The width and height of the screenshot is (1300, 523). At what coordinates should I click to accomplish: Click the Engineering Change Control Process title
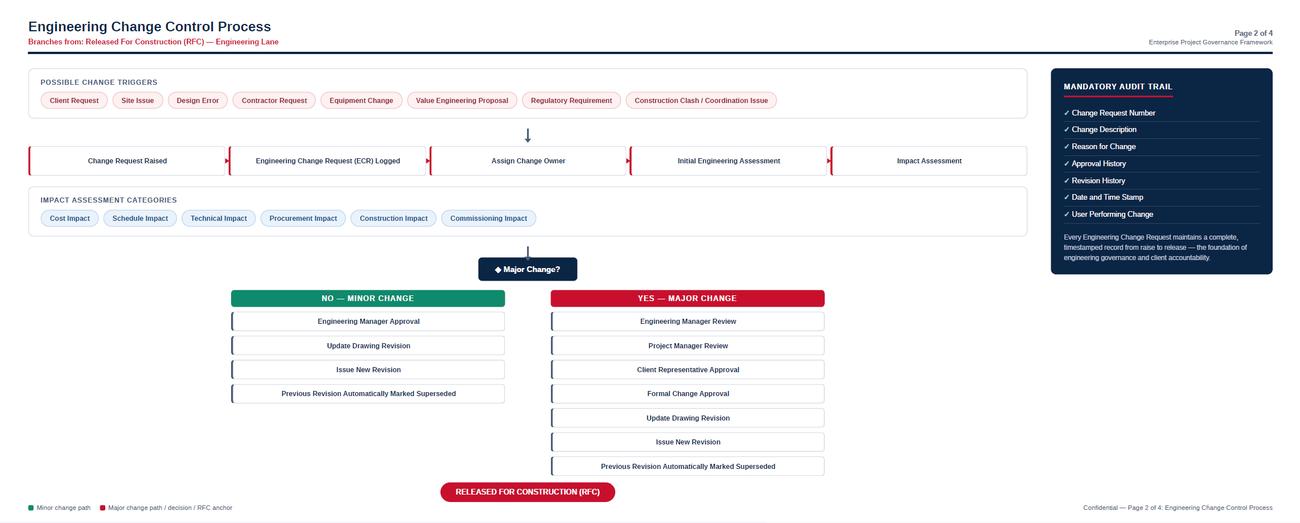(149, 27)
